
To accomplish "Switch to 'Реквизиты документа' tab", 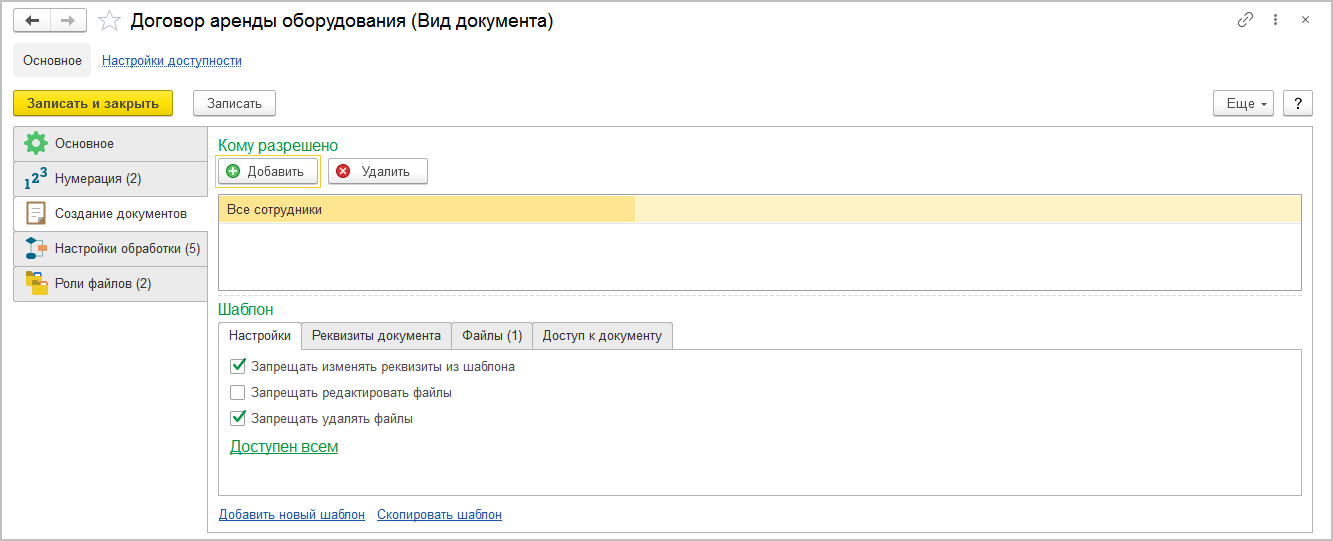I will (376, 336).
